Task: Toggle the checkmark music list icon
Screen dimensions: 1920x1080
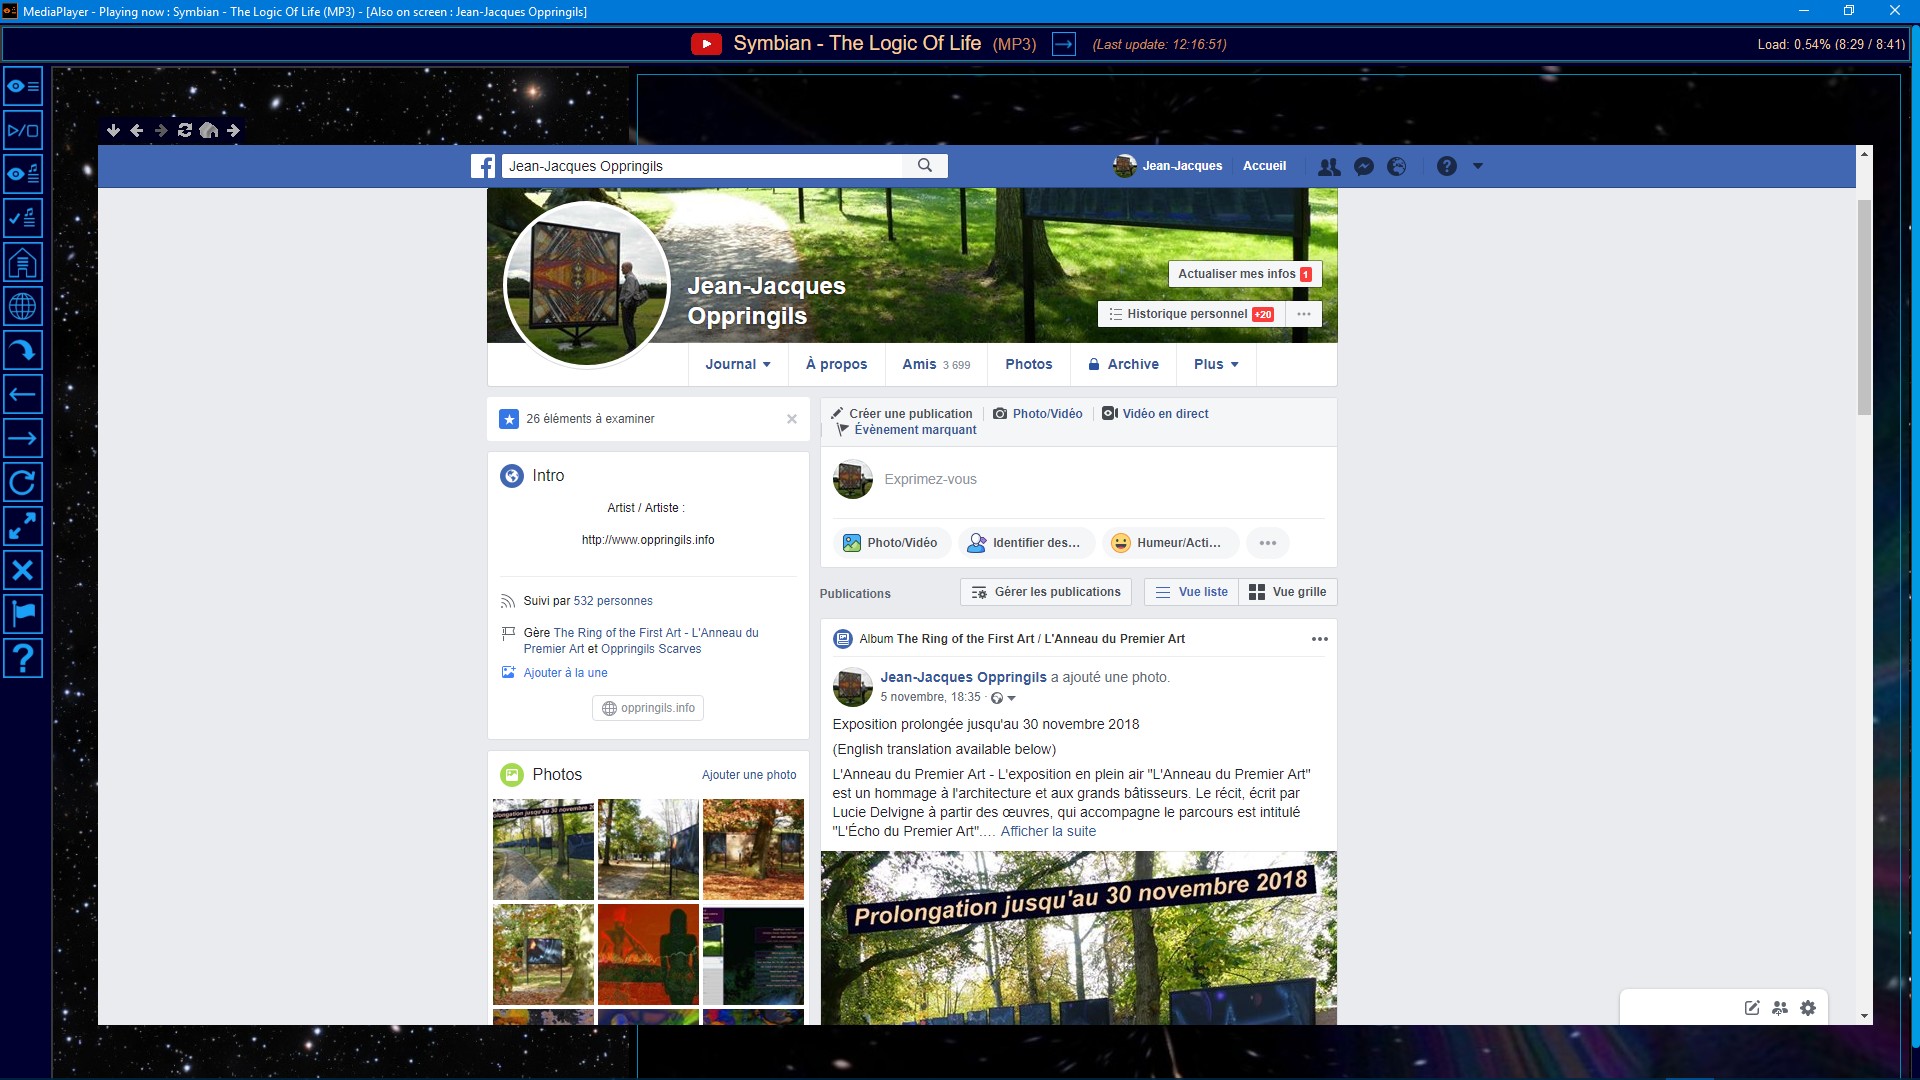Action: (x=22, y=217)
